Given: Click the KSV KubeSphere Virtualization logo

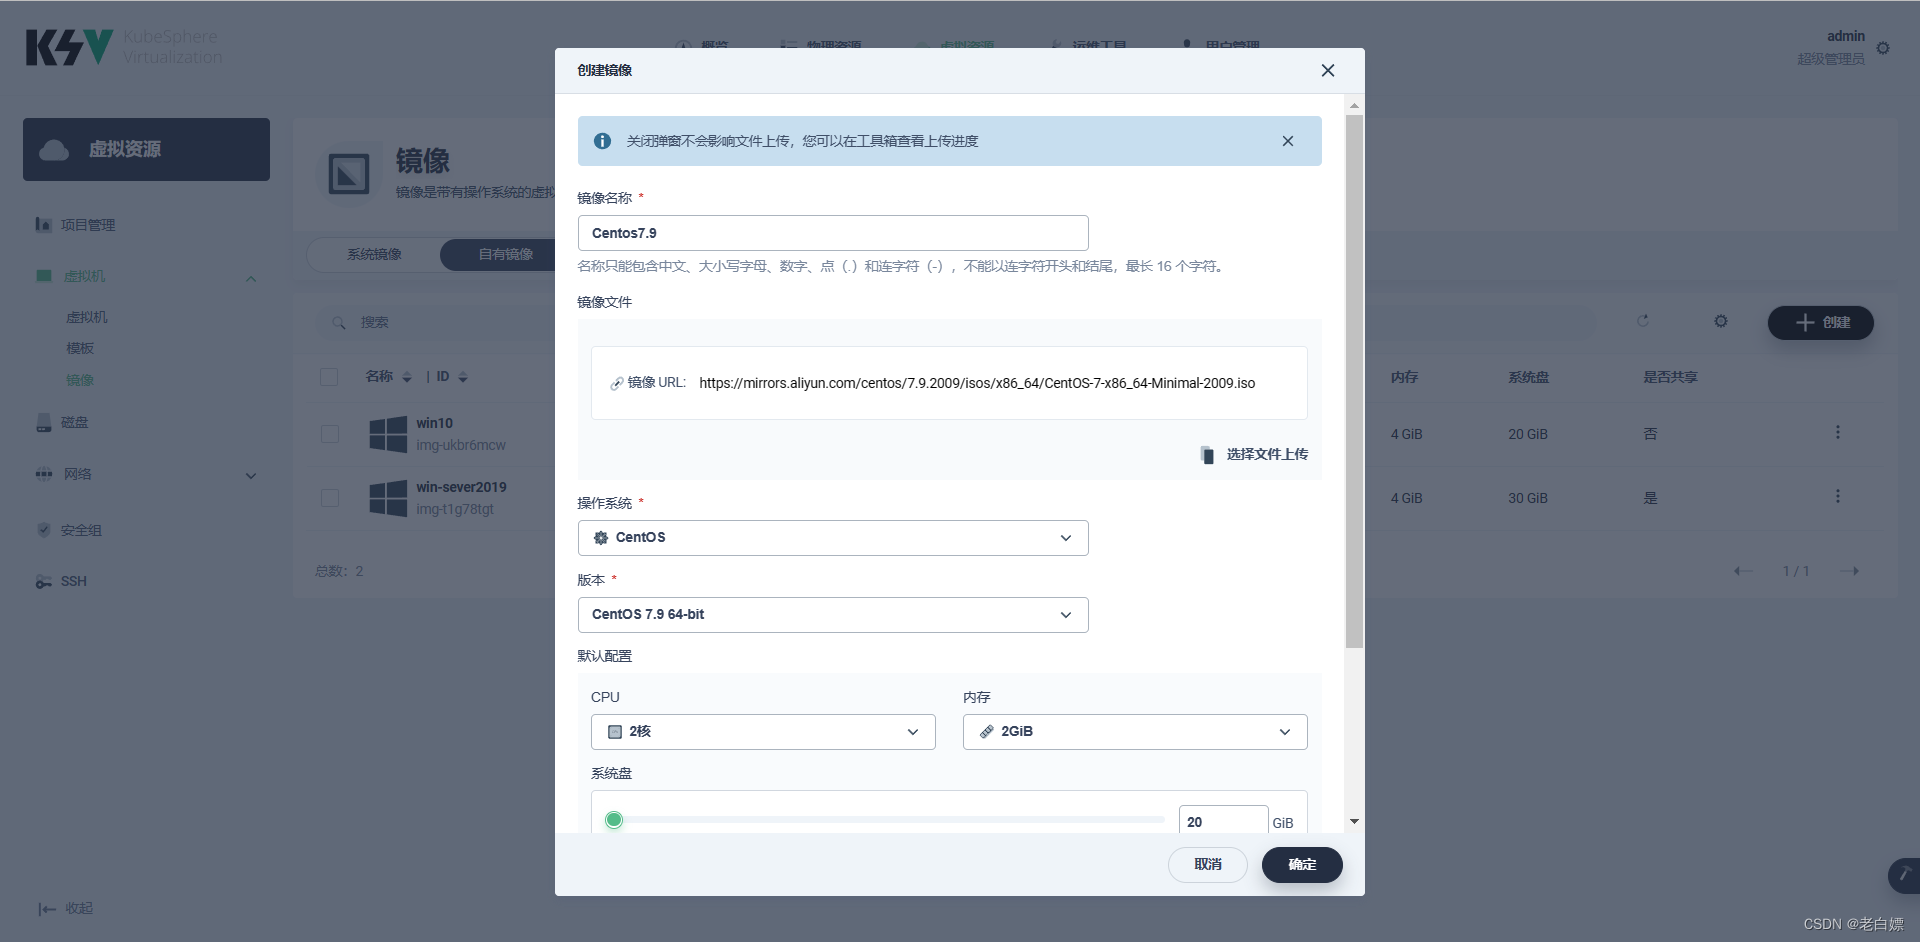Looking at the screenshot, I should [123, 47].
